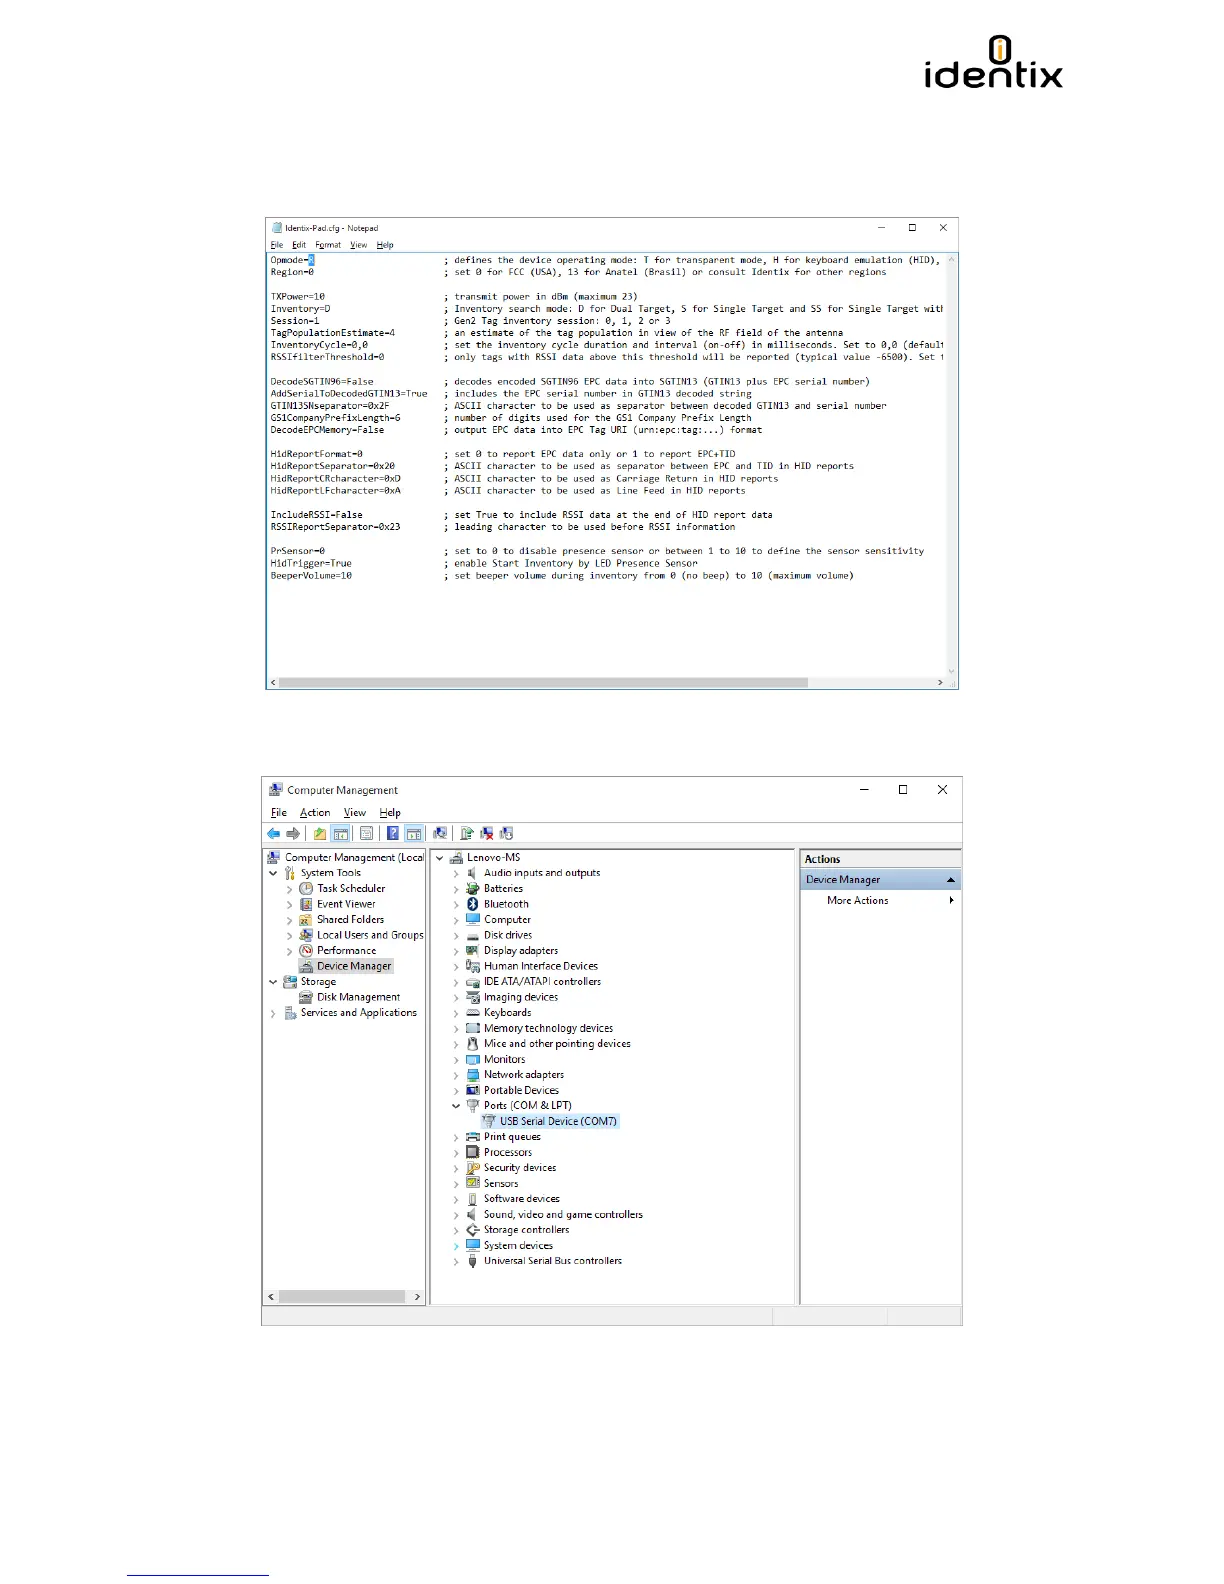
Task: Select the 'Memory technology devices' row
Action: (548, 1028)
